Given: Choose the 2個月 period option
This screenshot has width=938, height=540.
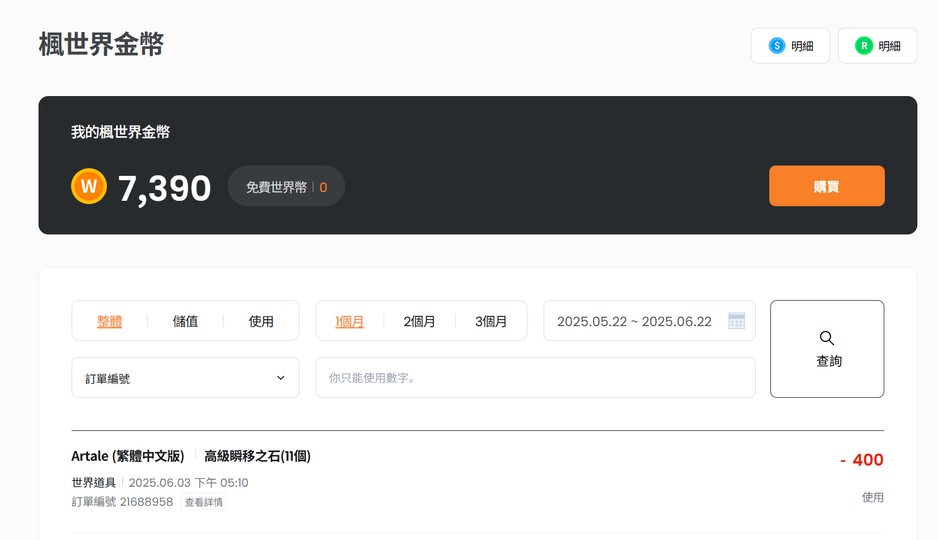Looking at the screenshot, I should point(419,321).
